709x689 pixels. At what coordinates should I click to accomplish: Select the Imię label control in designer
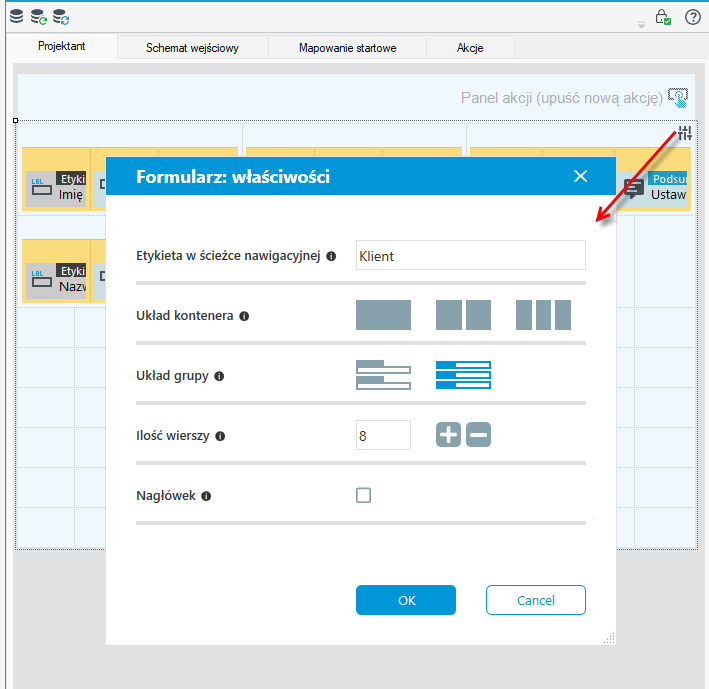point(56,188)
